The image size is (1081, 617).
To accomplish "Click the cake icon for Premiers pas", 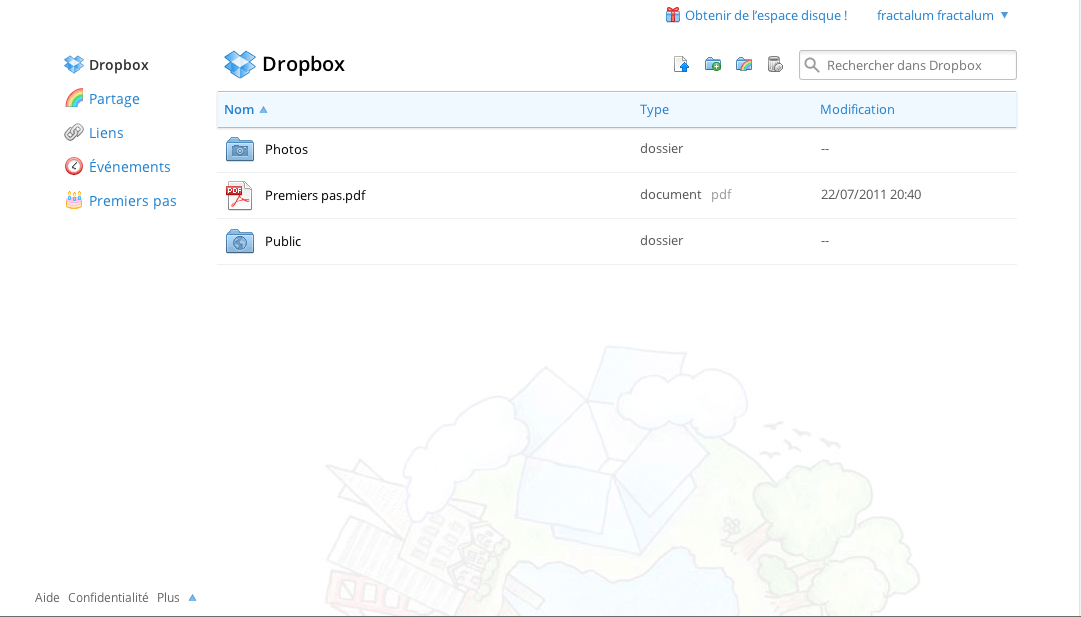I will point(74,201).
